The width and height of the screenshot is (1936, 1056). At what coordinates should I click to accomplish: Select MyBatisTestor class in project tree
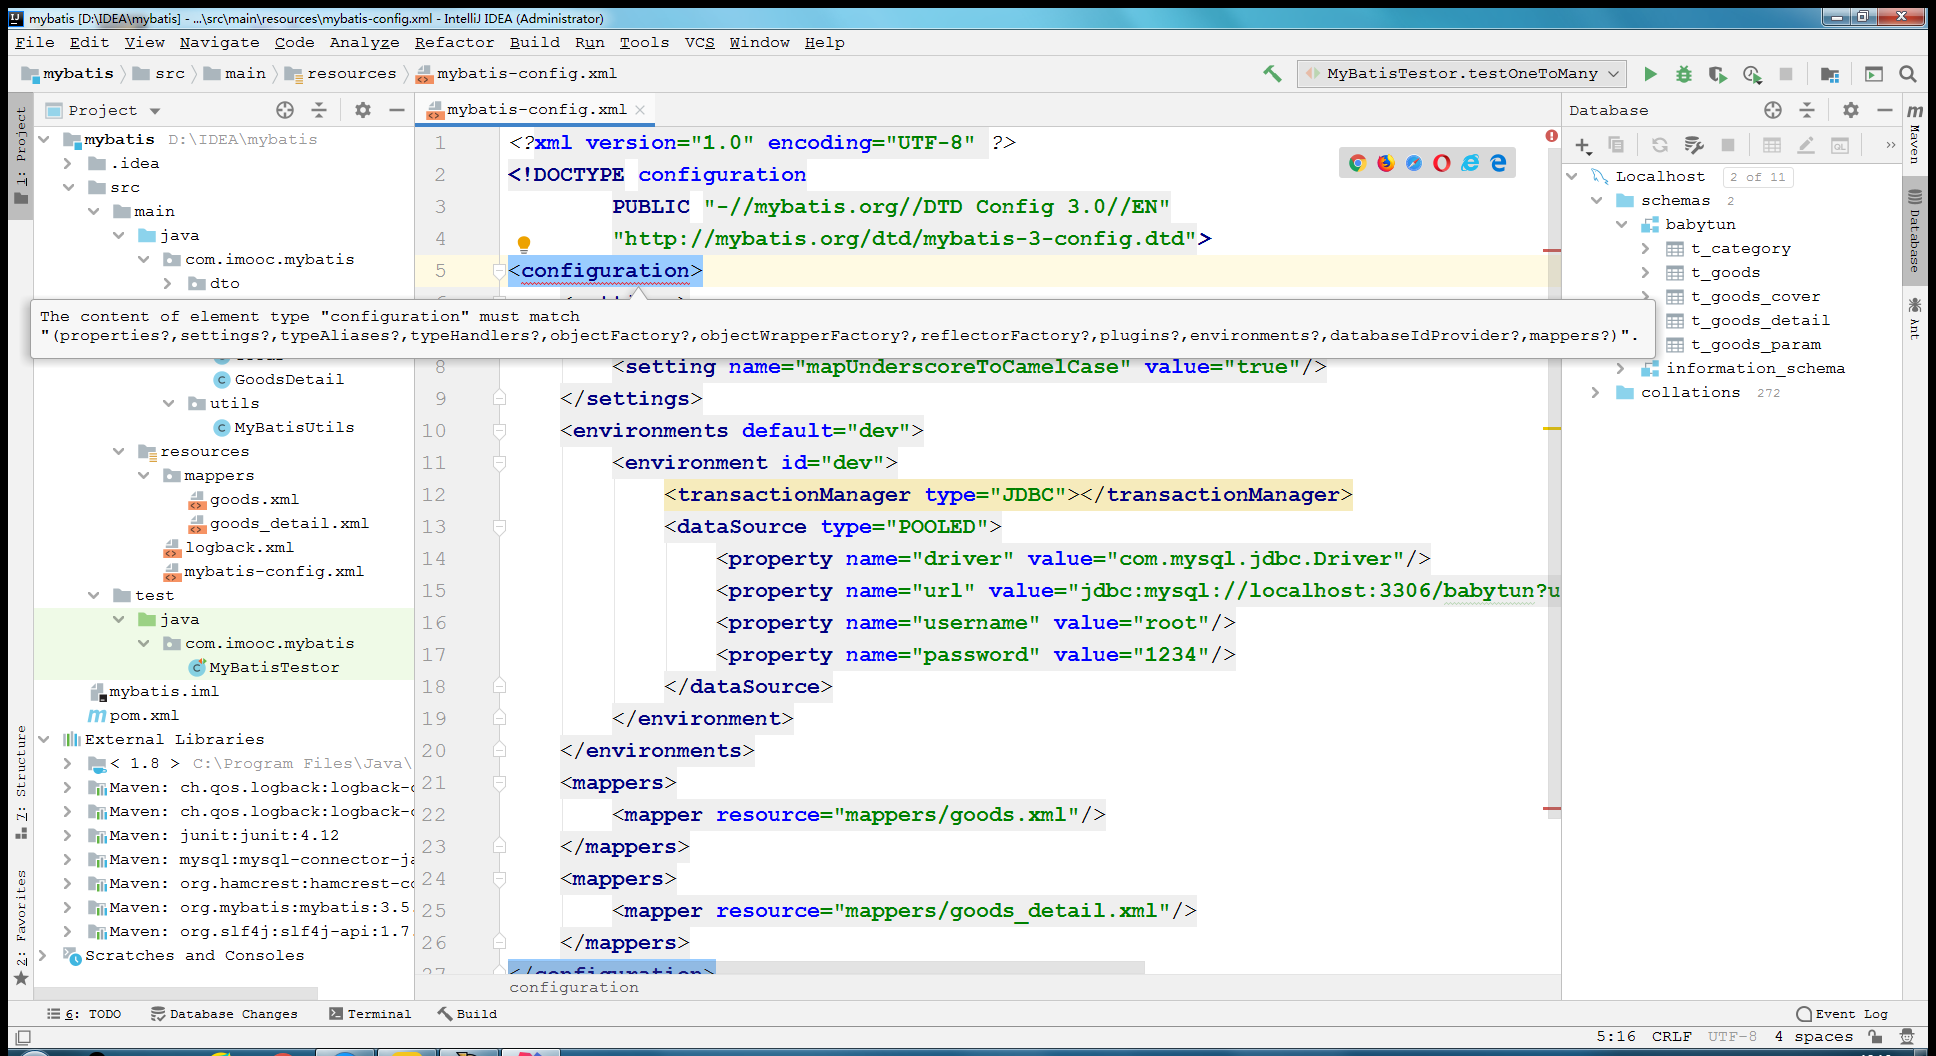pyautogui.click(x=274, y=667)
